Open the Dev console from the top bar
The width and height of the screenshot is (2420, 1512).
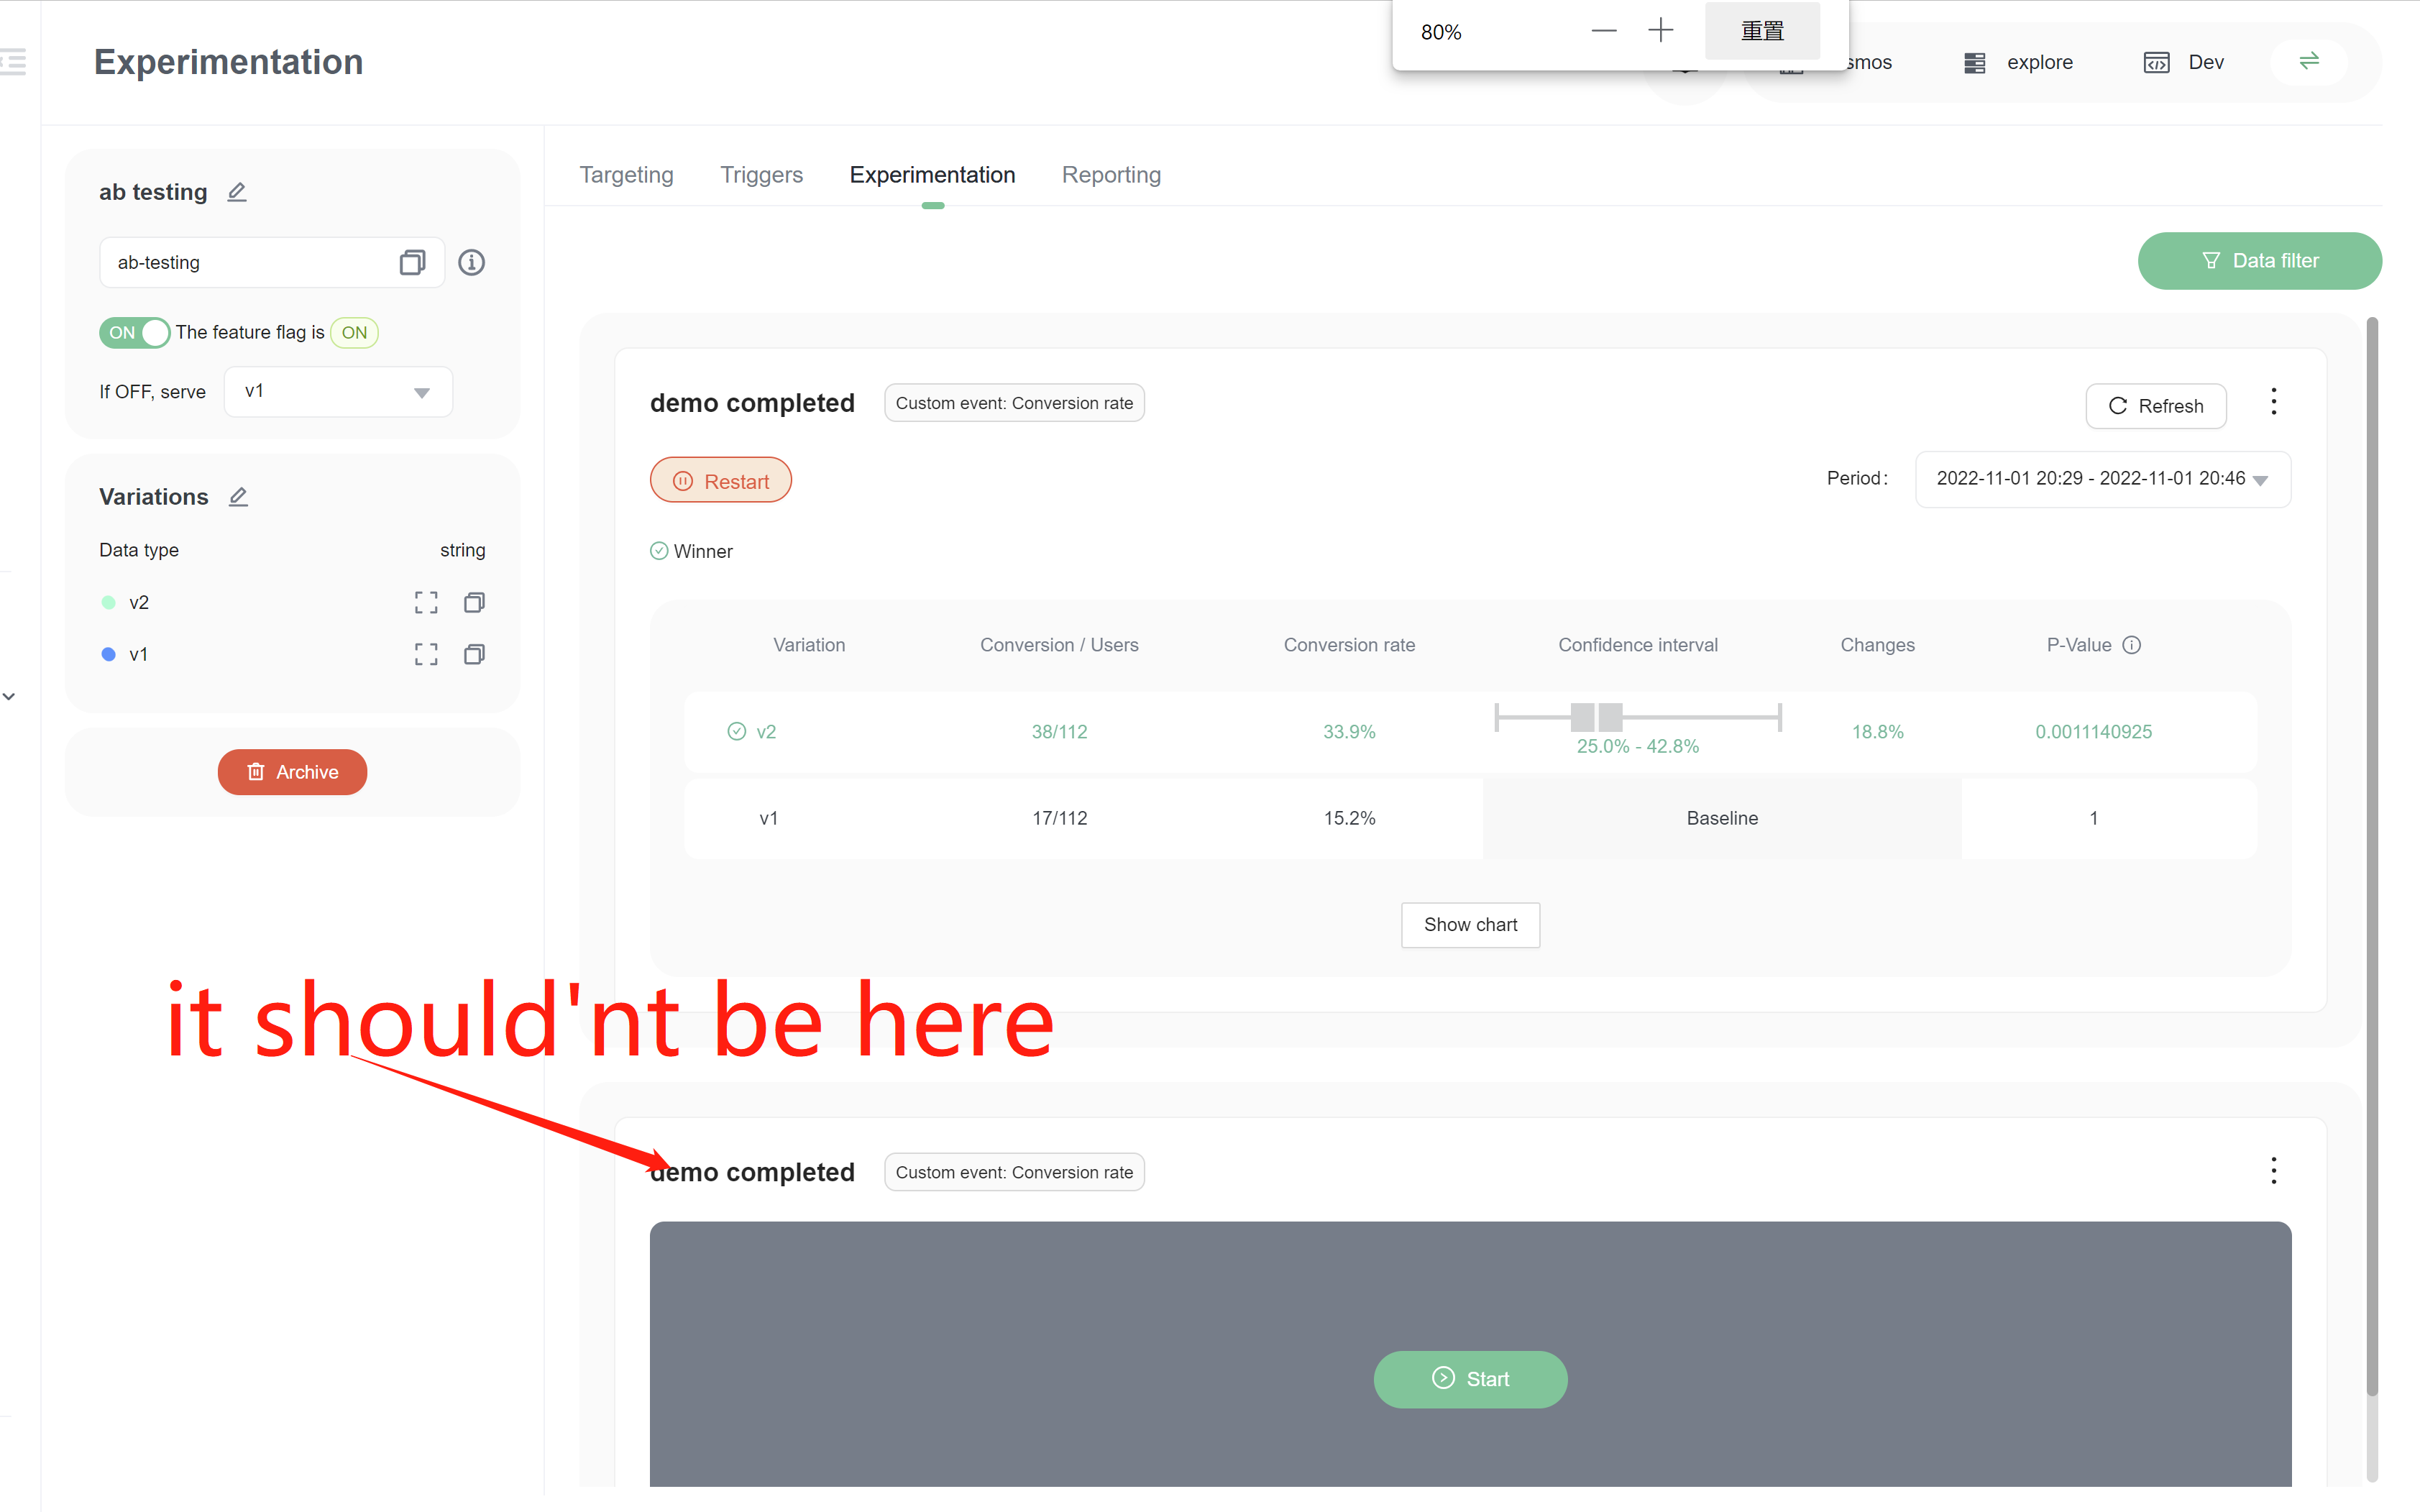coord(2183,62)
